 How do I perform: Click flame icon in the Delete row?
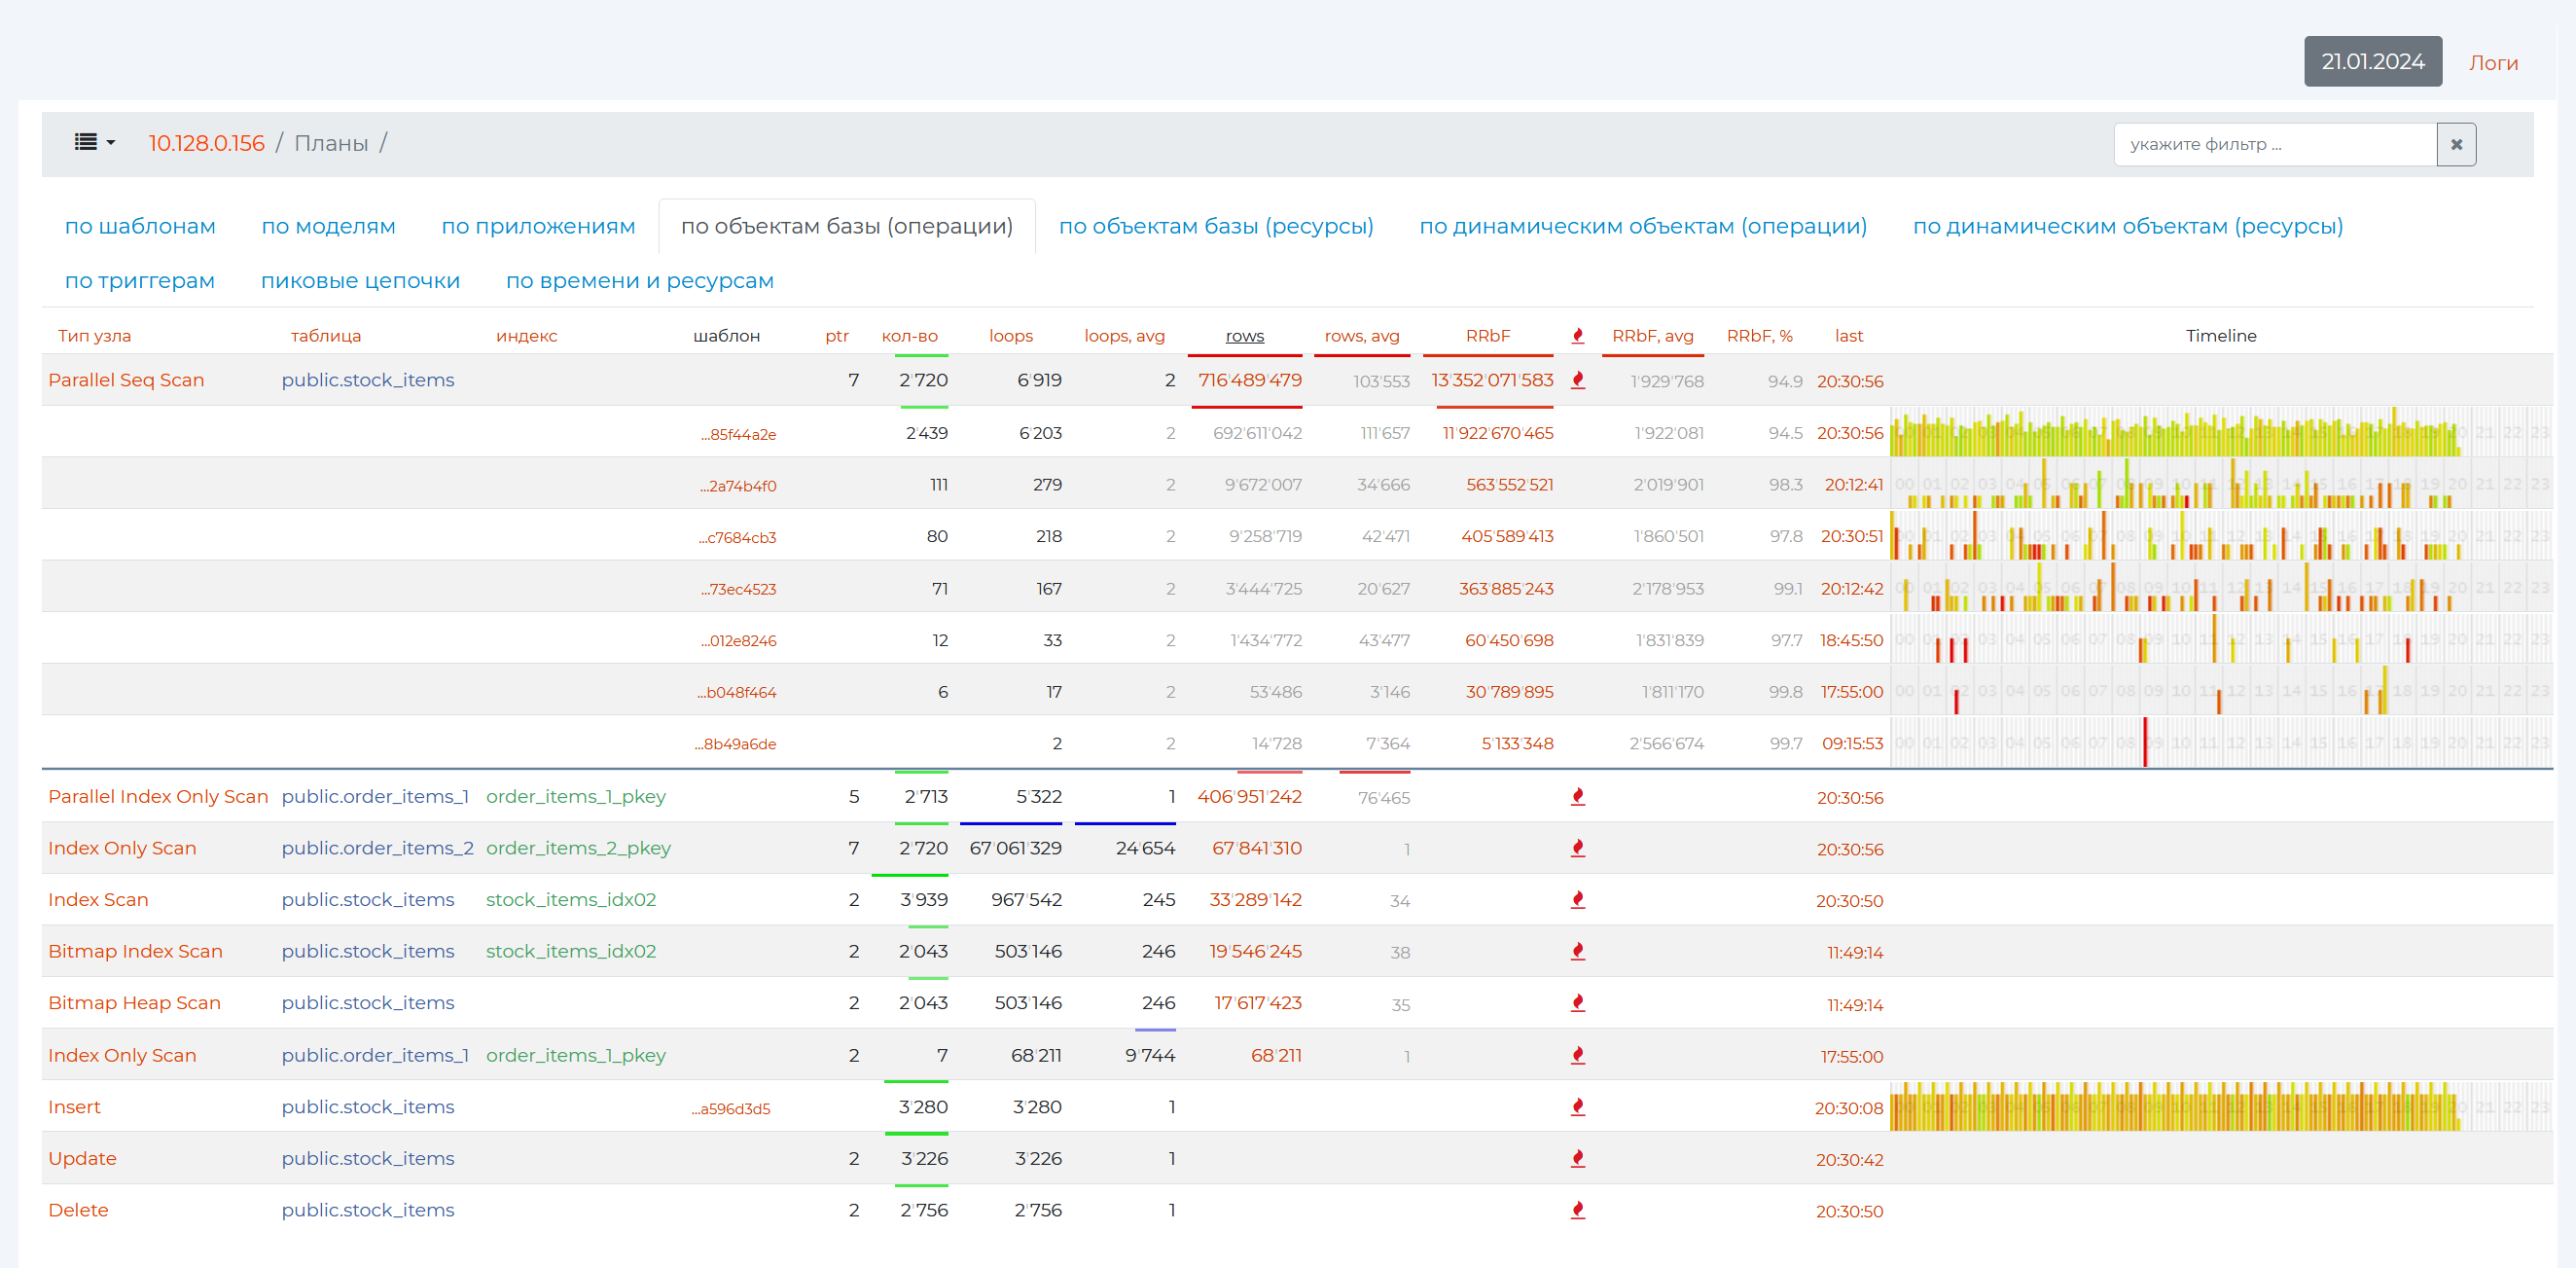click(x=1577, y=1210)
